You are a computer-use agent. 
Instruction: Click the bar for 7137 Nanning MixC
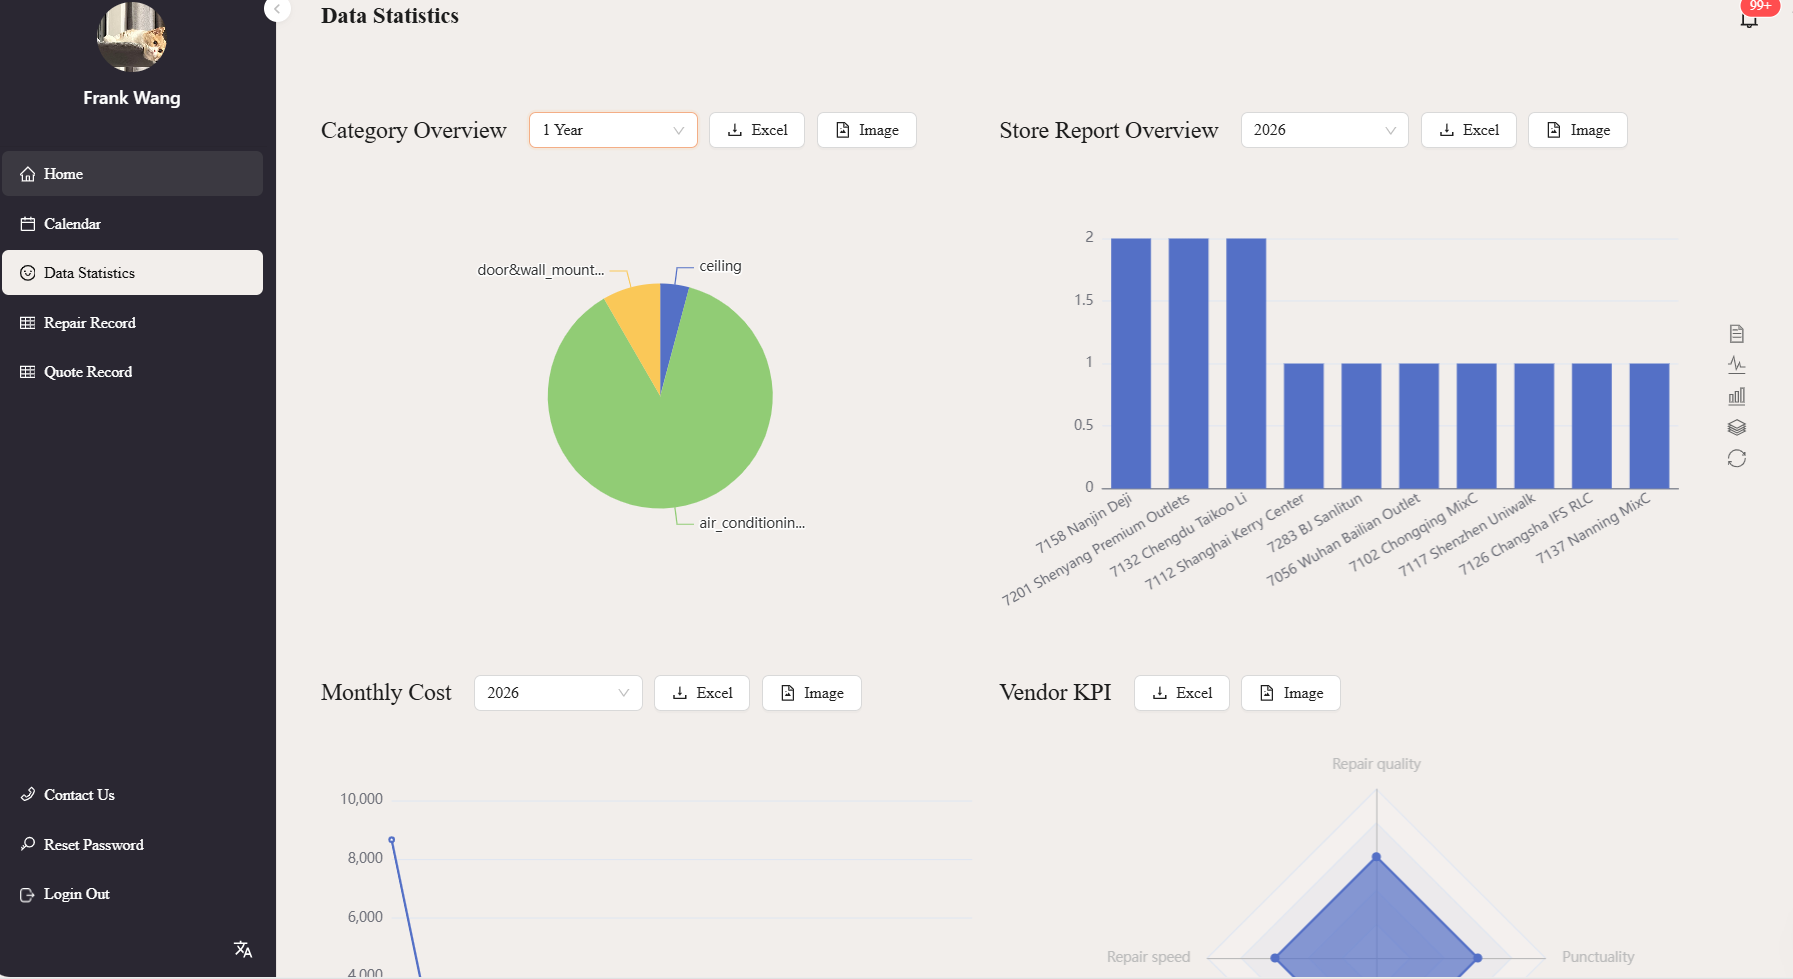tap(1650, 426)
